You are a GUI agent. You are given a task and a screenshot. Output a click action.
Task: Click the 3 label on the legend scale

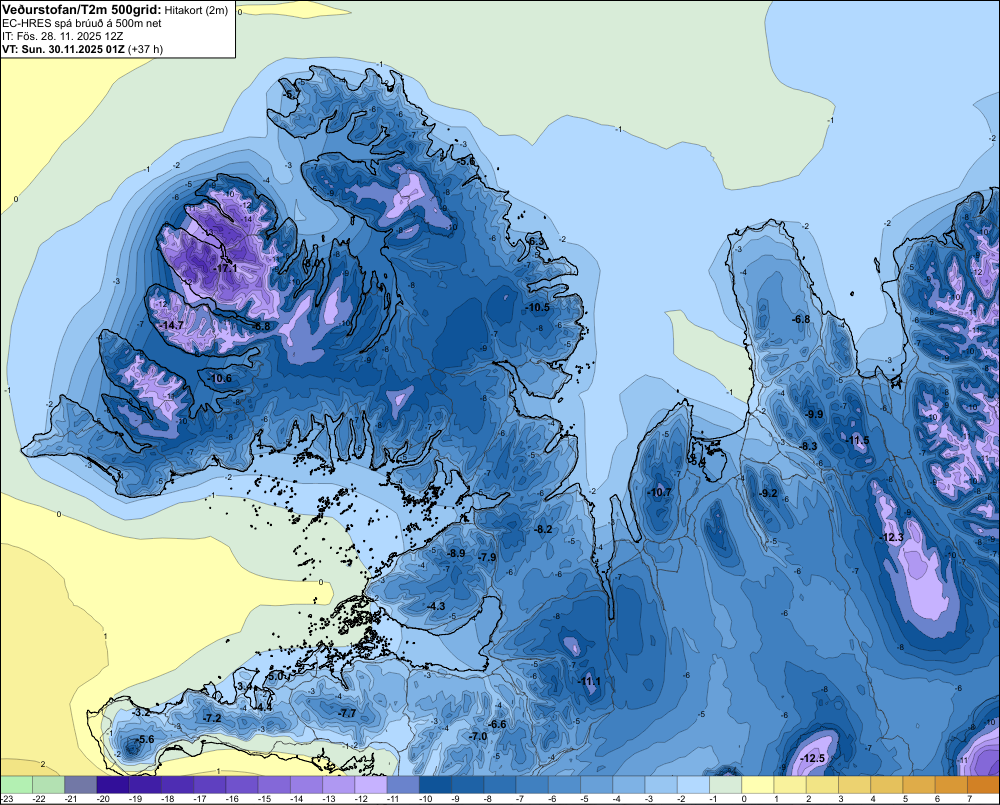pyautogui.click(x=841, y=799)
